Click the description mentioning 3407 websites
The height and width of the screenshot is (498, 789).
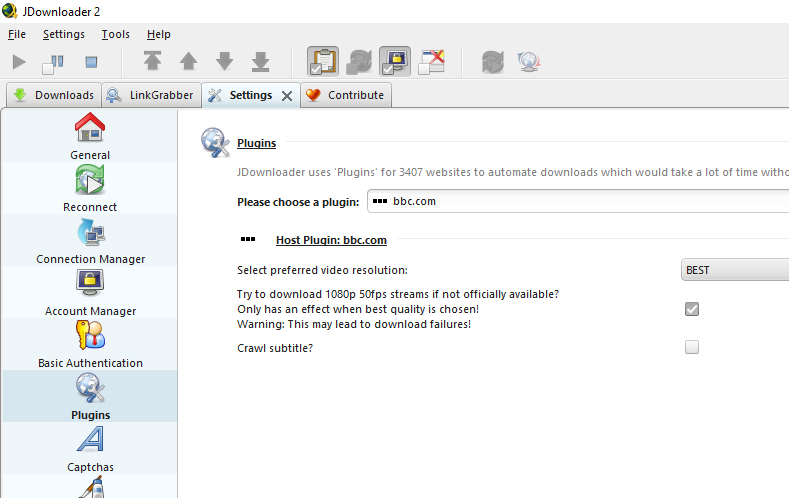pos(513,172)
